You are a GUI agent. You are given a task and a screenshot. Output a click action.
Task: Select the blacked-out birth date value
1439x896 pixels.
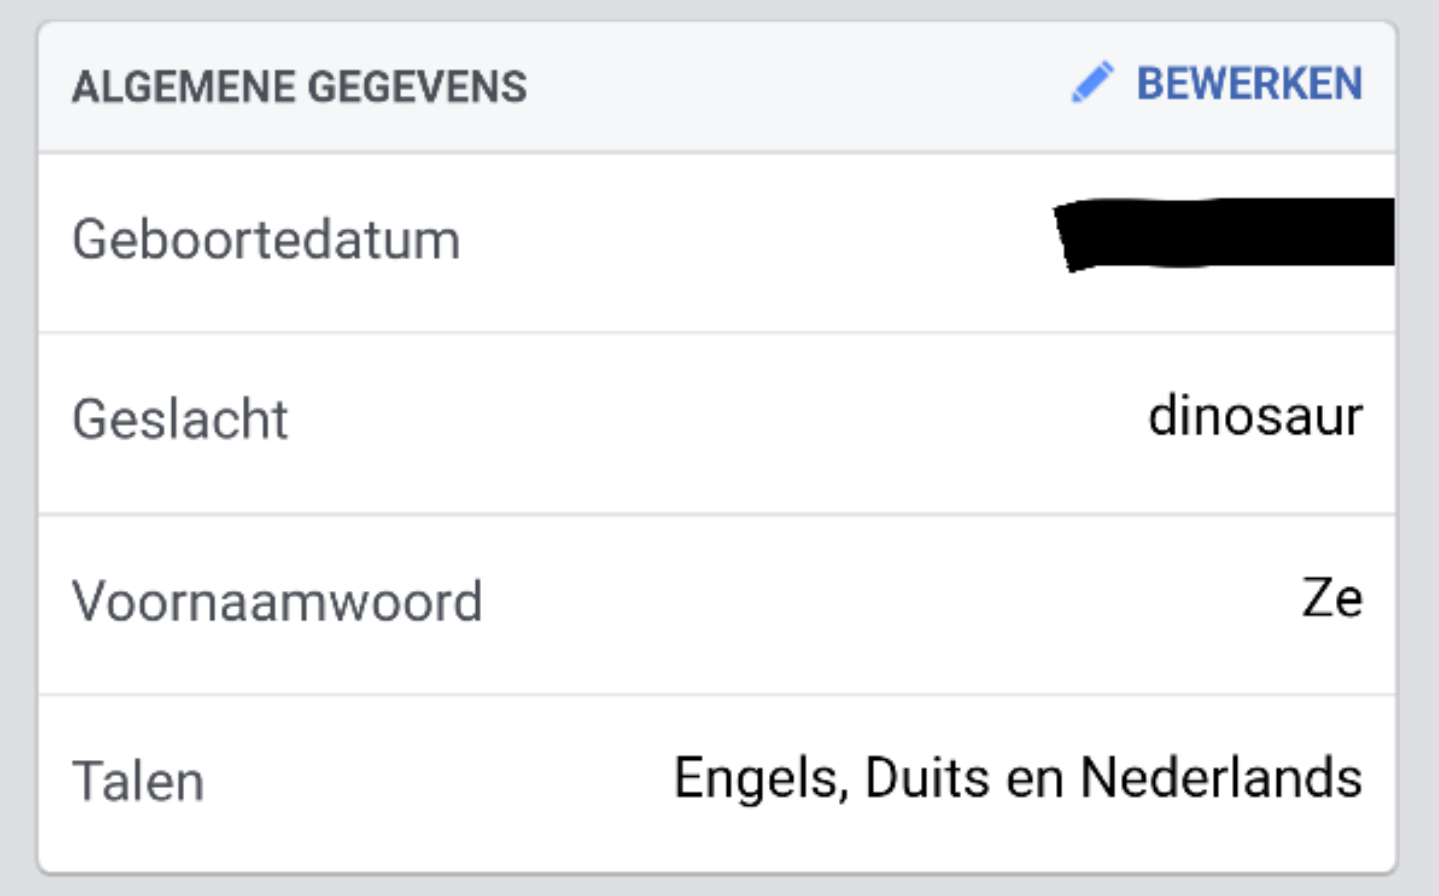1224,235
